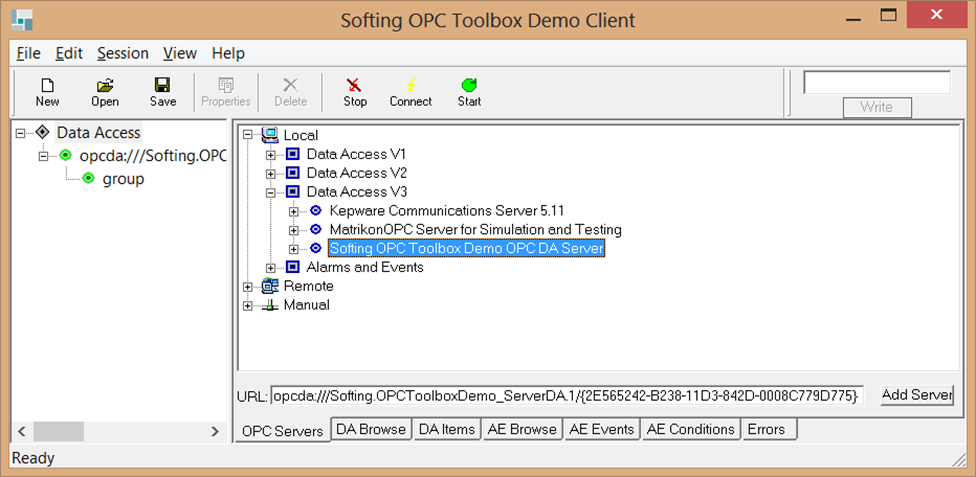This screenshot has width=976, height=477.
Task: Click the Remote network computers icon
Action: 270,286
